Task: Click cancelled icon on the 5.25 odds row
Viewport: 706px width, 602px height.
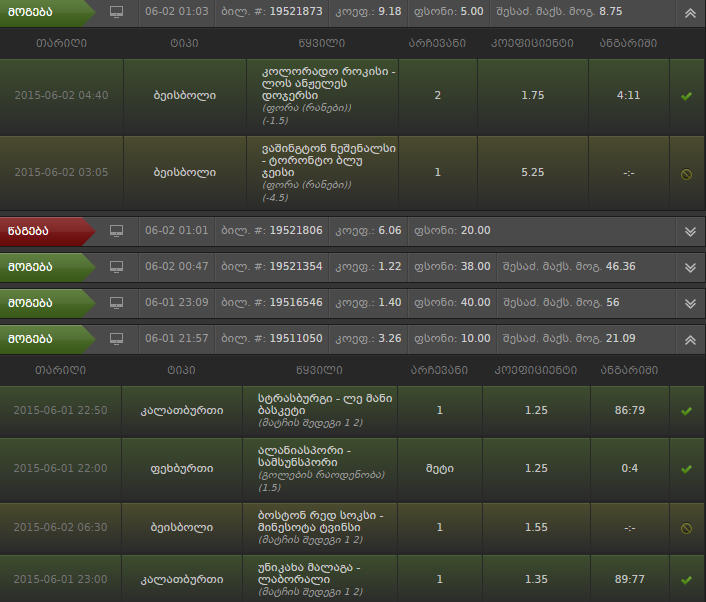Action: pos(686,174)
